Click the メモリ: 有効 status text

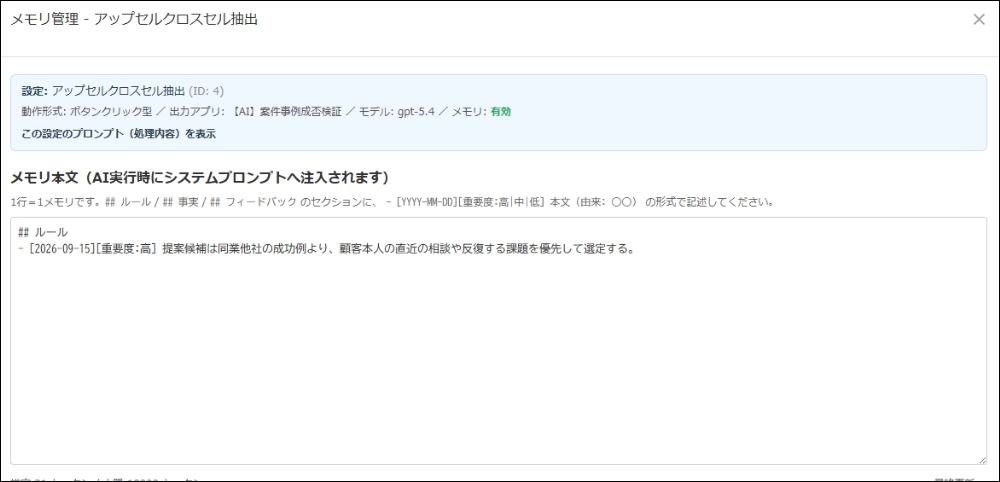pyautogui.click(x=482, y=112)
